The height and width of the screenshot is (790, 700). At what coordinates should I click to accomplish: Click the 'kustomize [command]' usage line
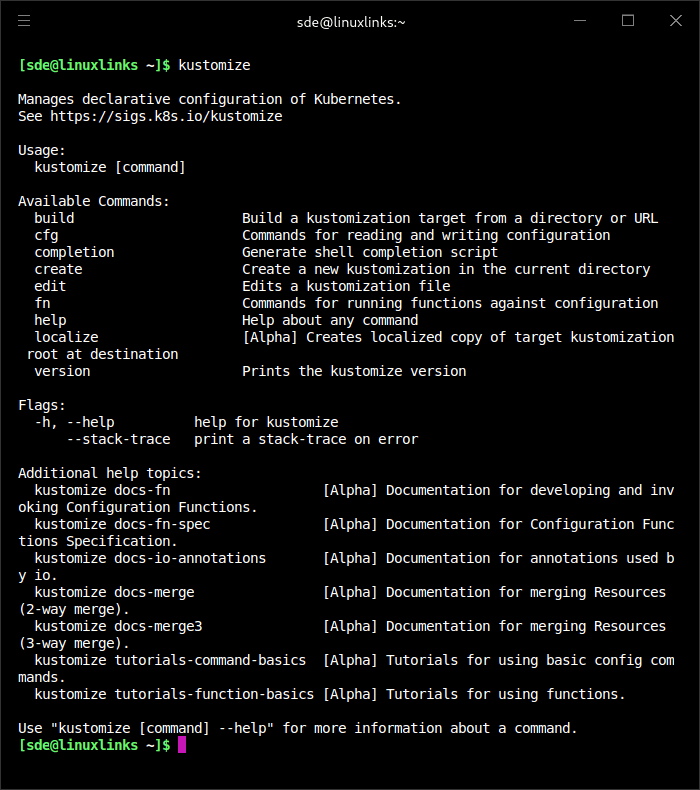pyautogui.click(x=110, y=167)
